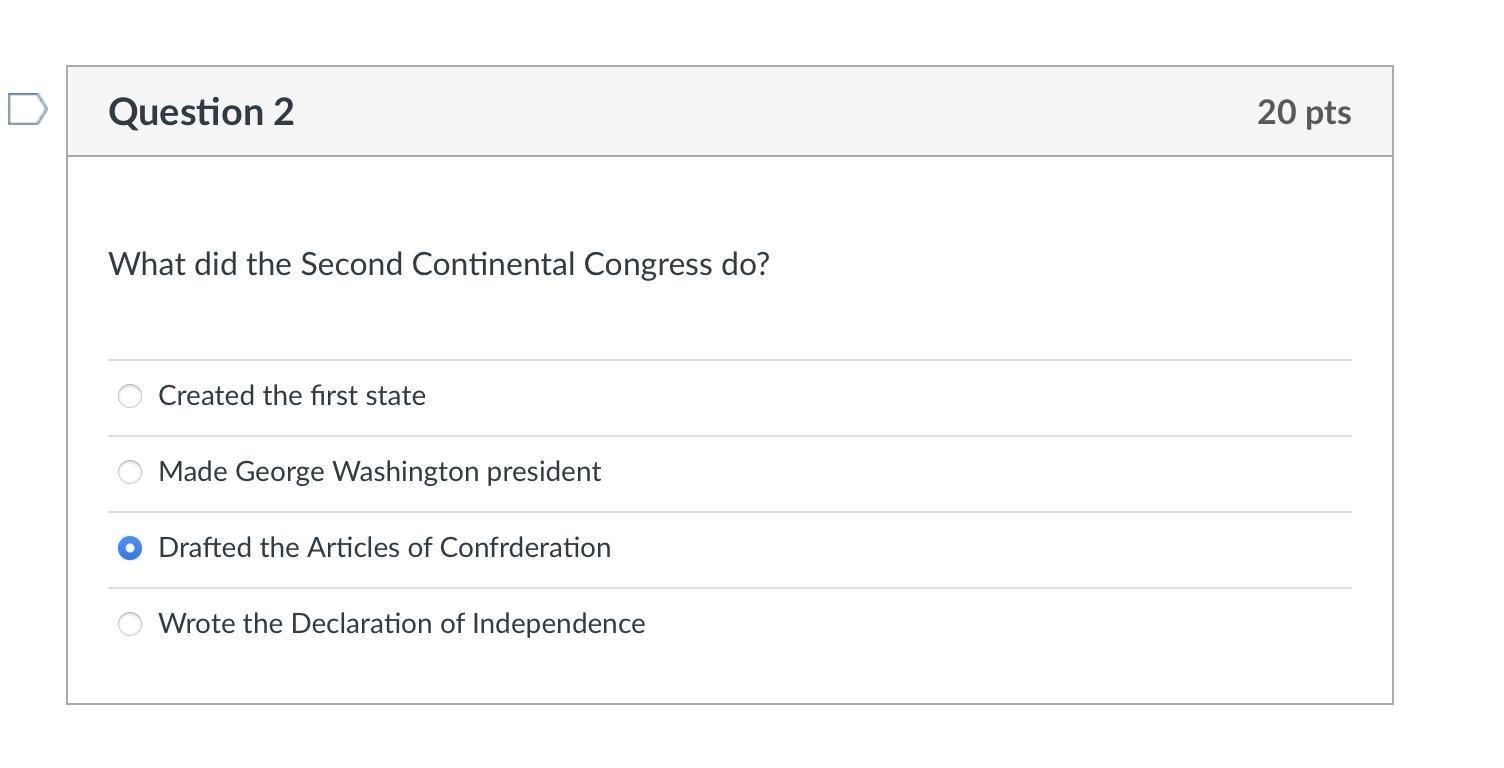Click the "Created the first state" answer text
This screenshot has width=1504, height=768.
pyautogui.click(x=292, y=396)
